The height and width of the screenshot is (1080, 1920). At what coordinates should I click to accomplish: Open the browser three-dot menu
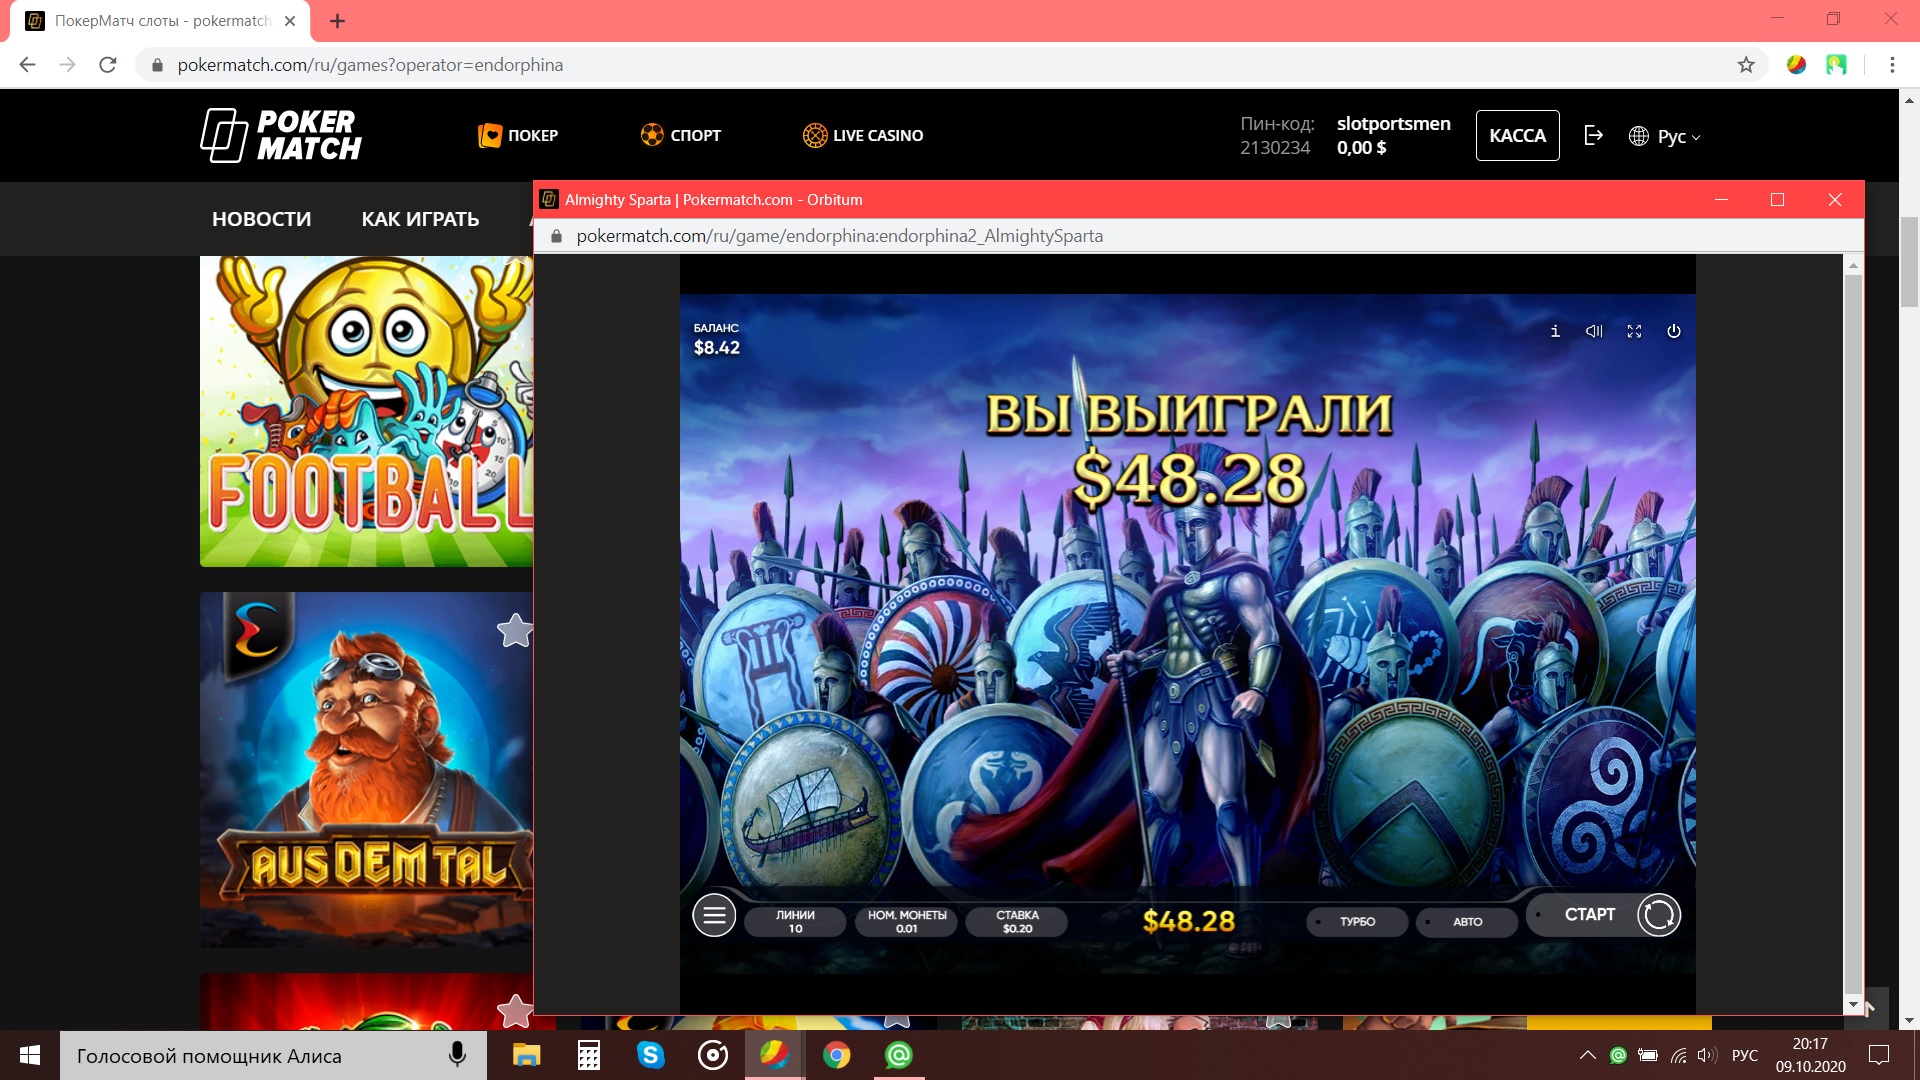(x=1892, y=65)
